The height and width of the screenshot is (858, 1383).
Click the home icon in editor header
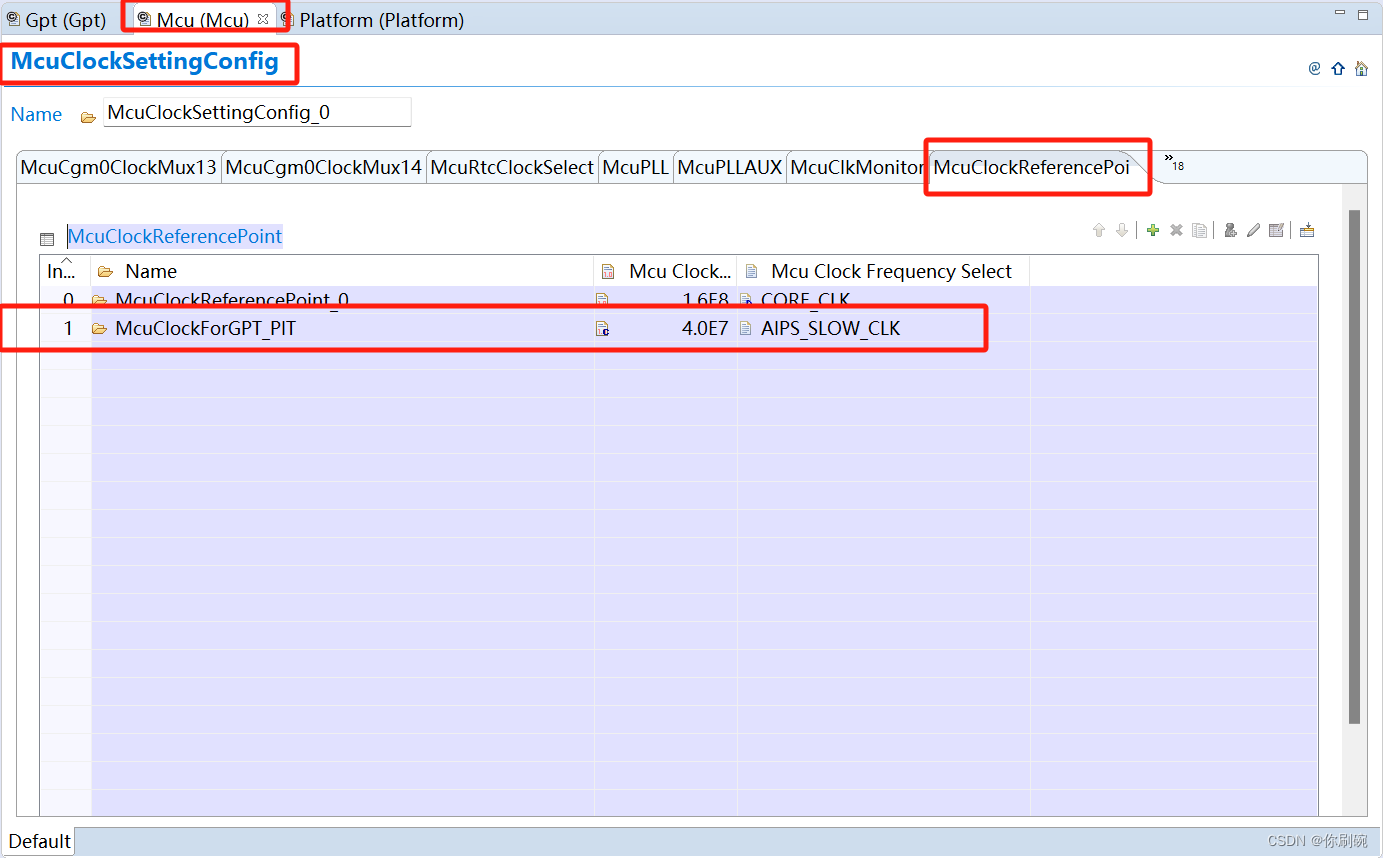[1361, 69]
